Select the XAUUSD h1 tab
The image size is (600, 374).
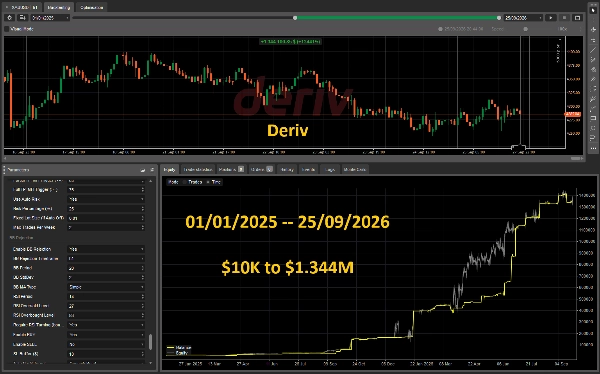[22, 7]
